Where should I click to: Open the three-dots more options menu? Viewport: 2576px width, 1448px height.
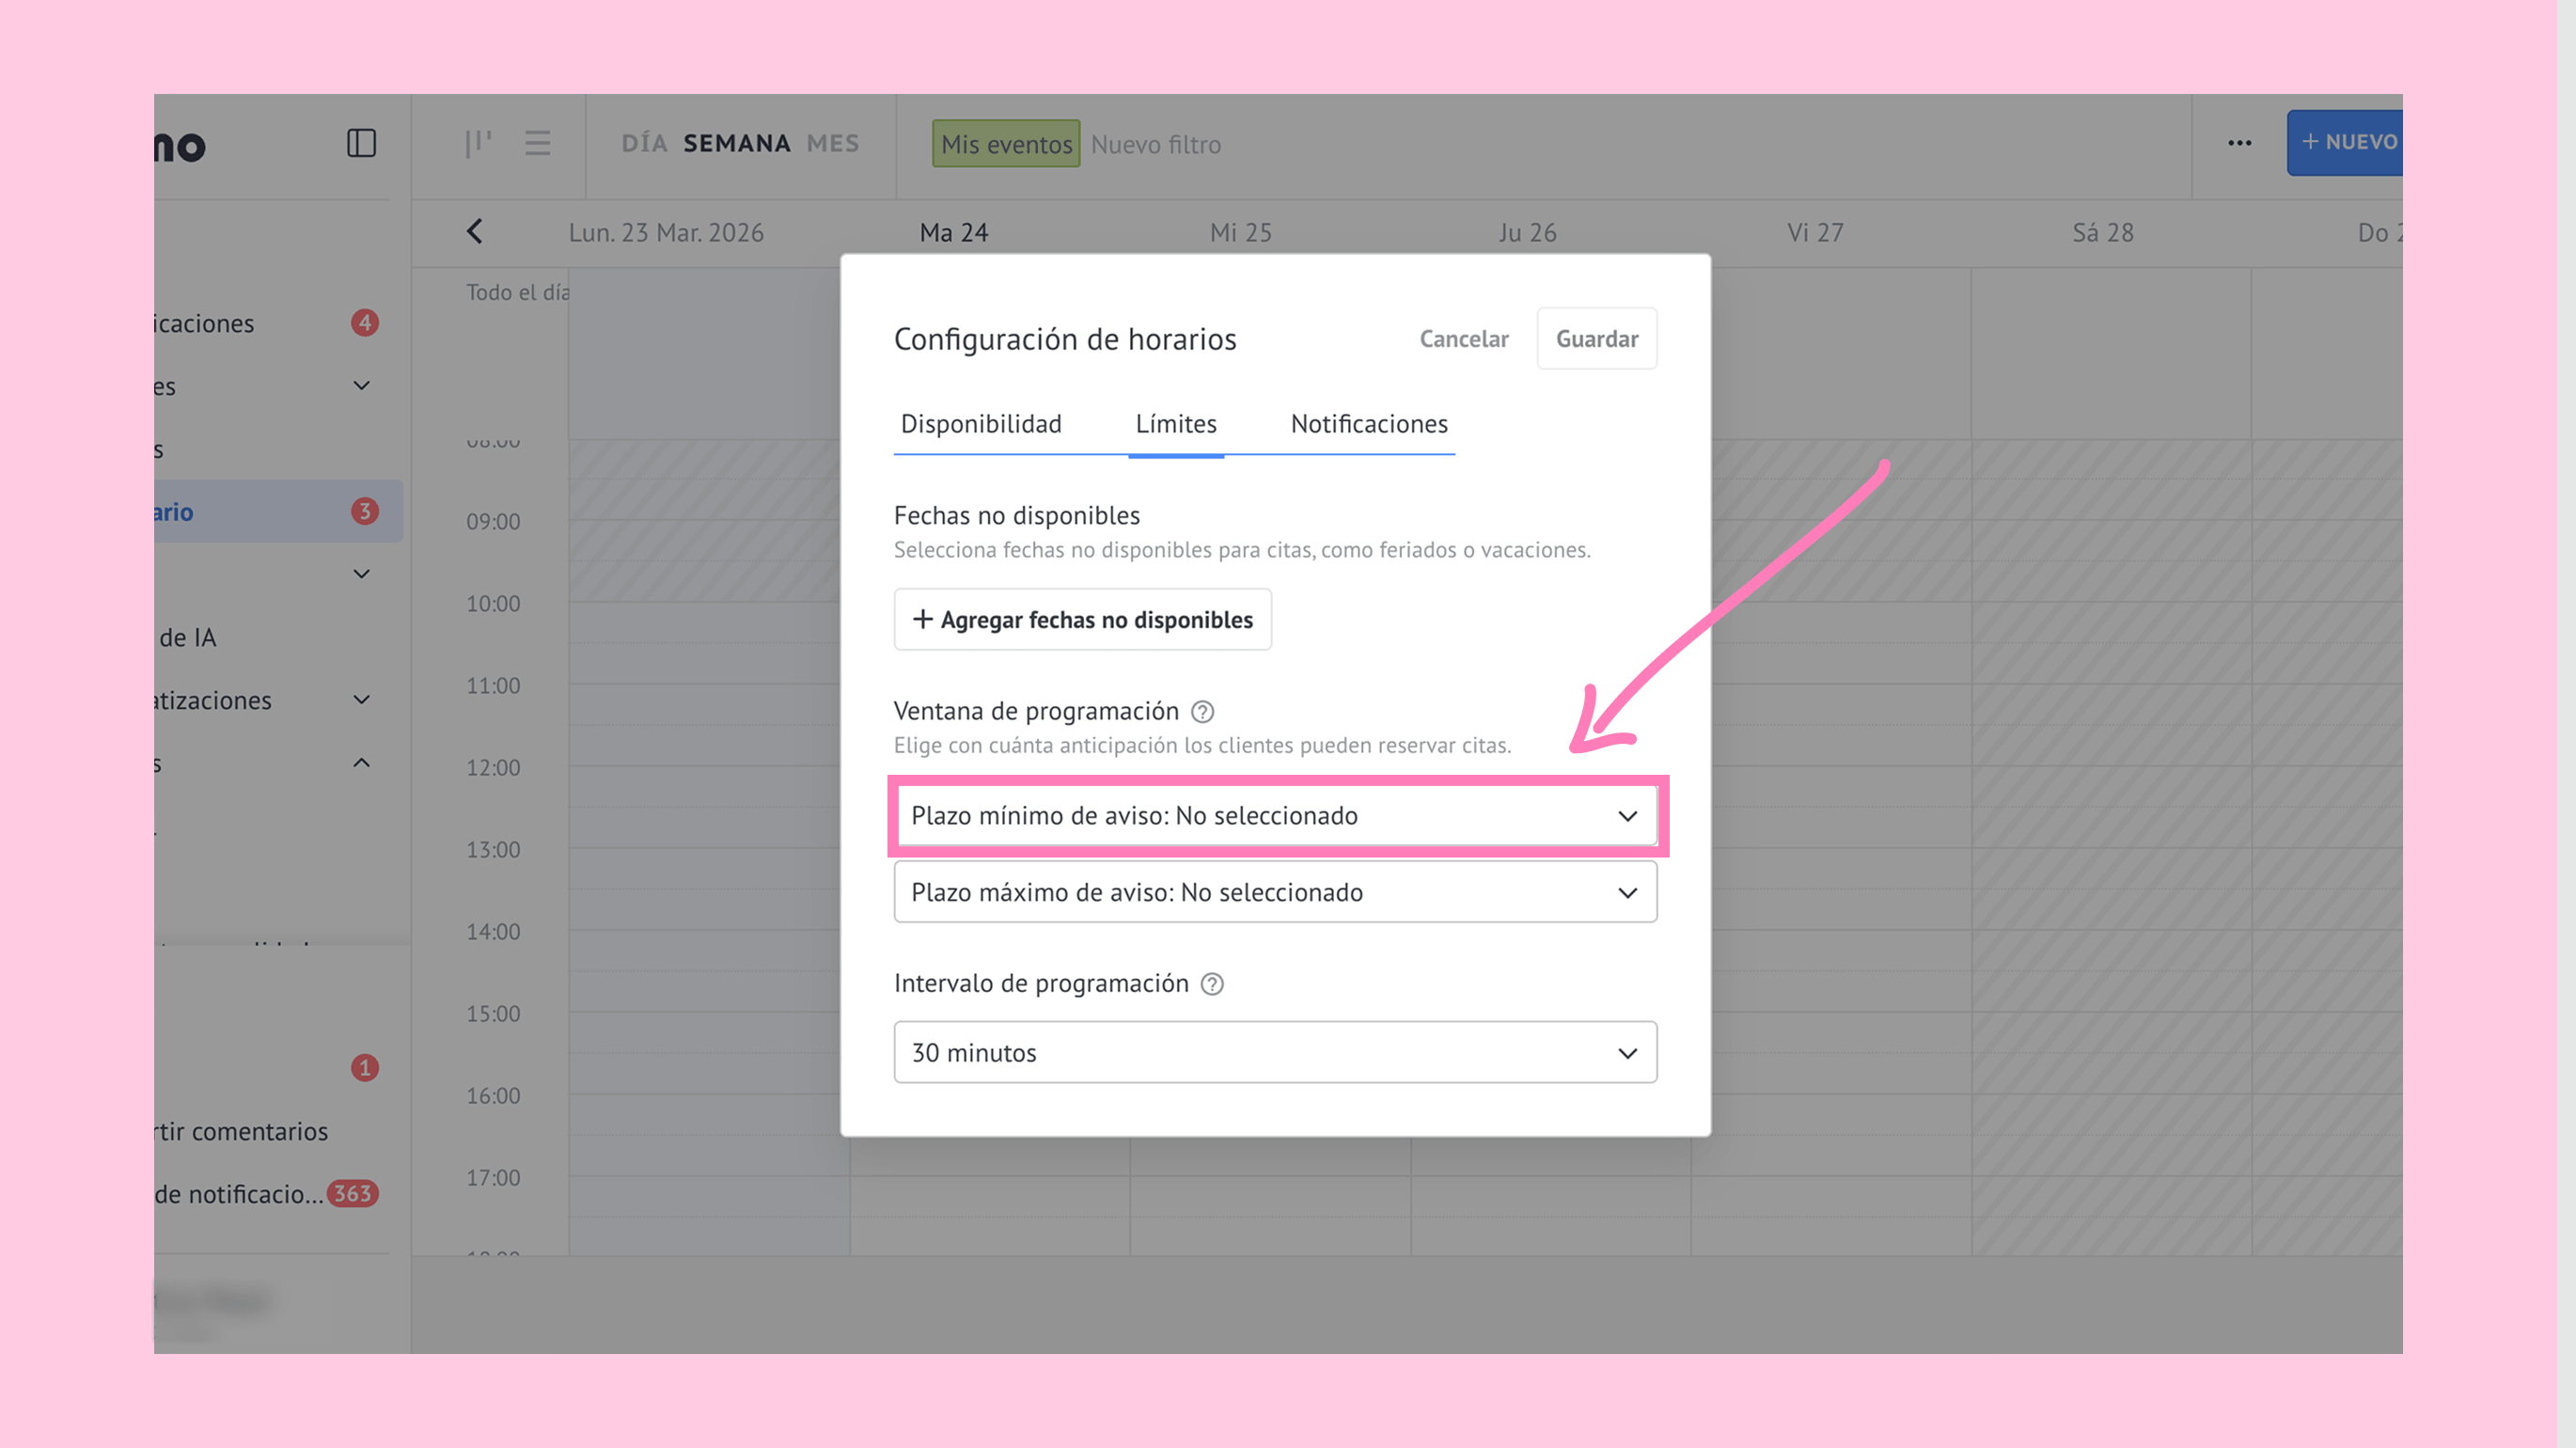click(x=2239, y=143)
